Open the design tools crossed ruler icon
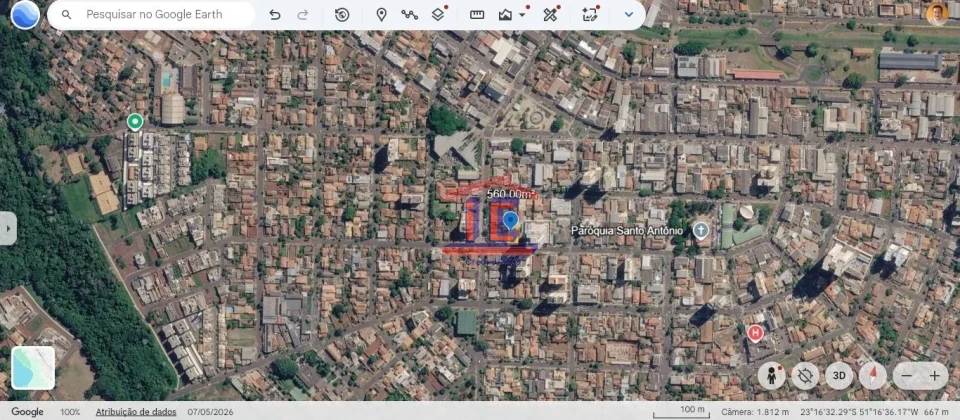960x420 pixels. pyautogui.click(x=550, y=15)
